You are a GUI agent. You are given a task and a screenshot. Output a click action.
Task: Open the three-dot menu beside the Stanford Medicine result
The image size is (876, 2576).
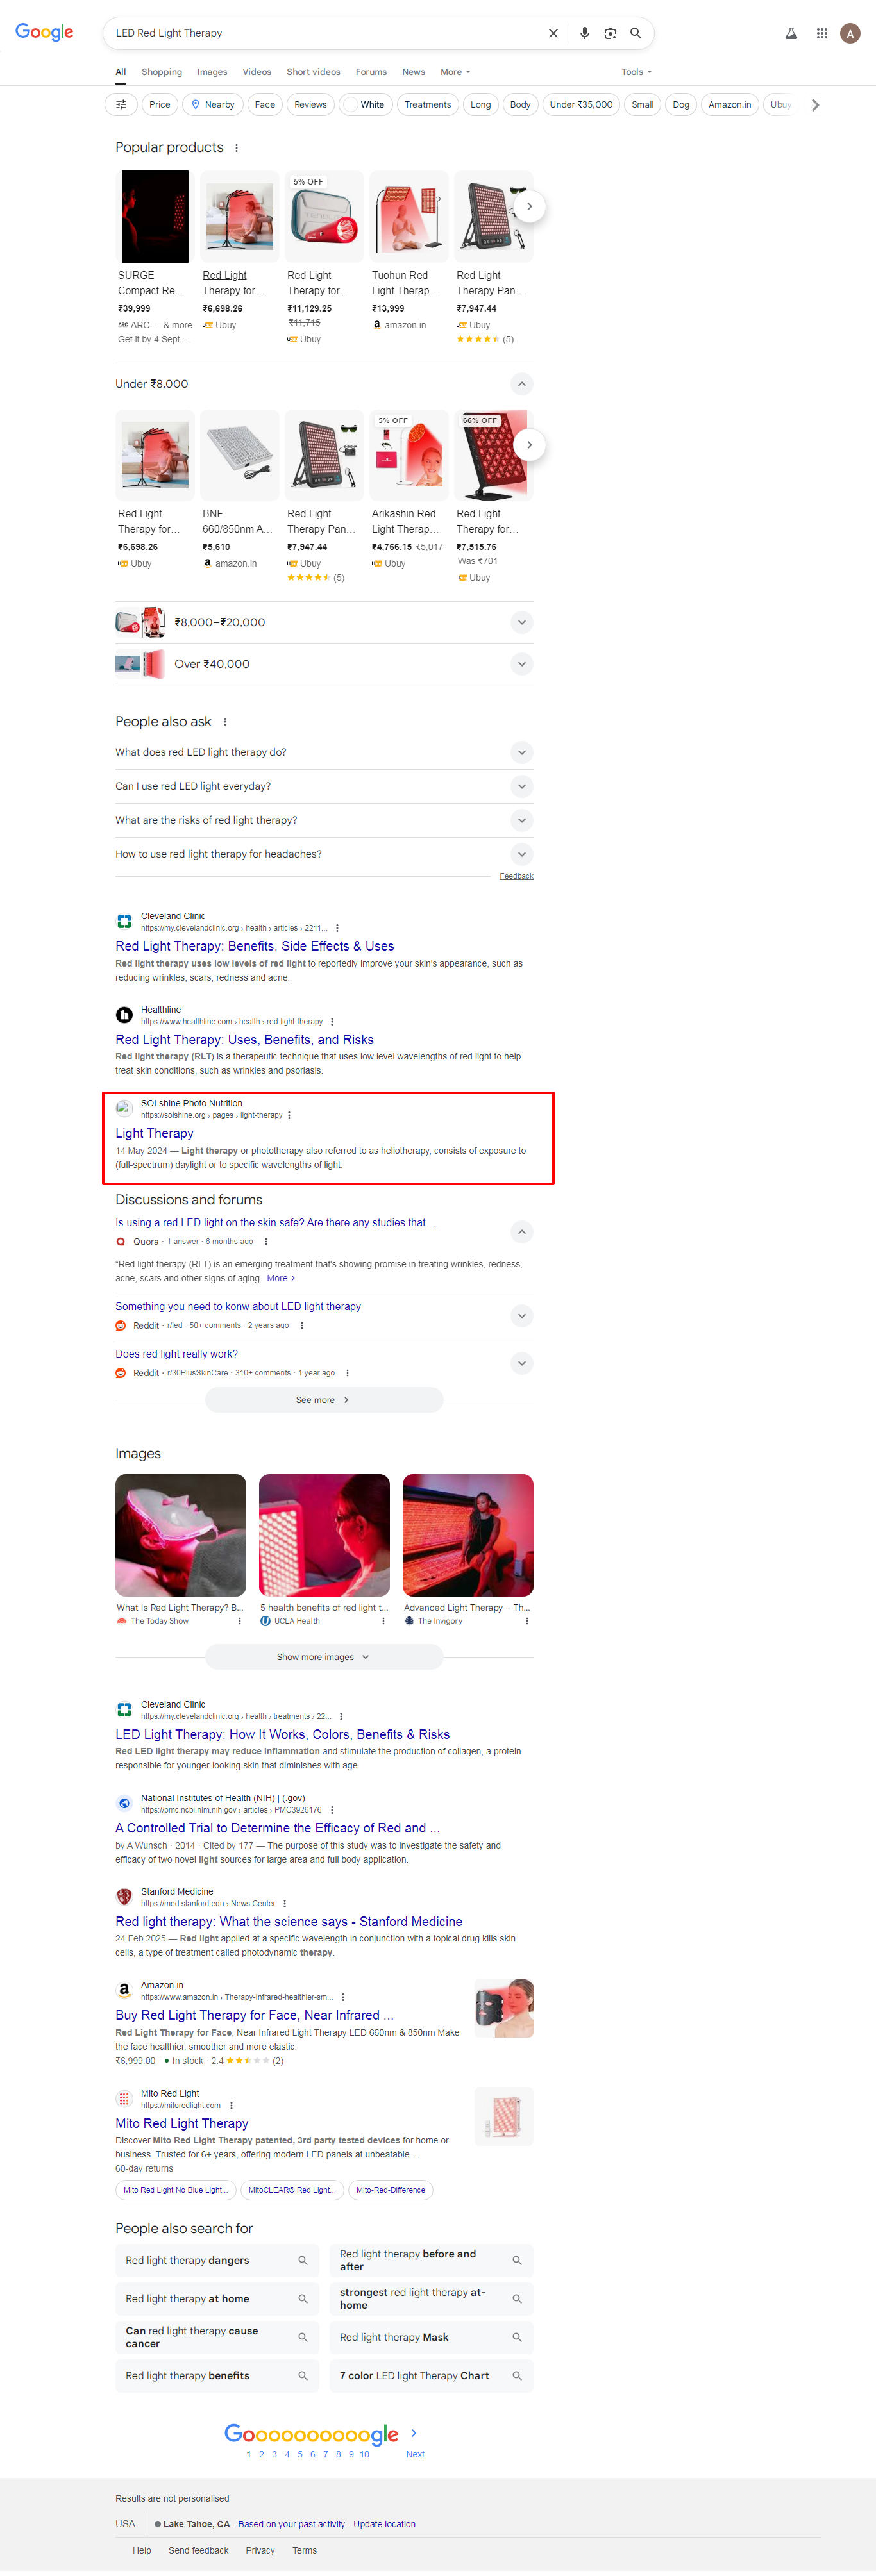285,1903
